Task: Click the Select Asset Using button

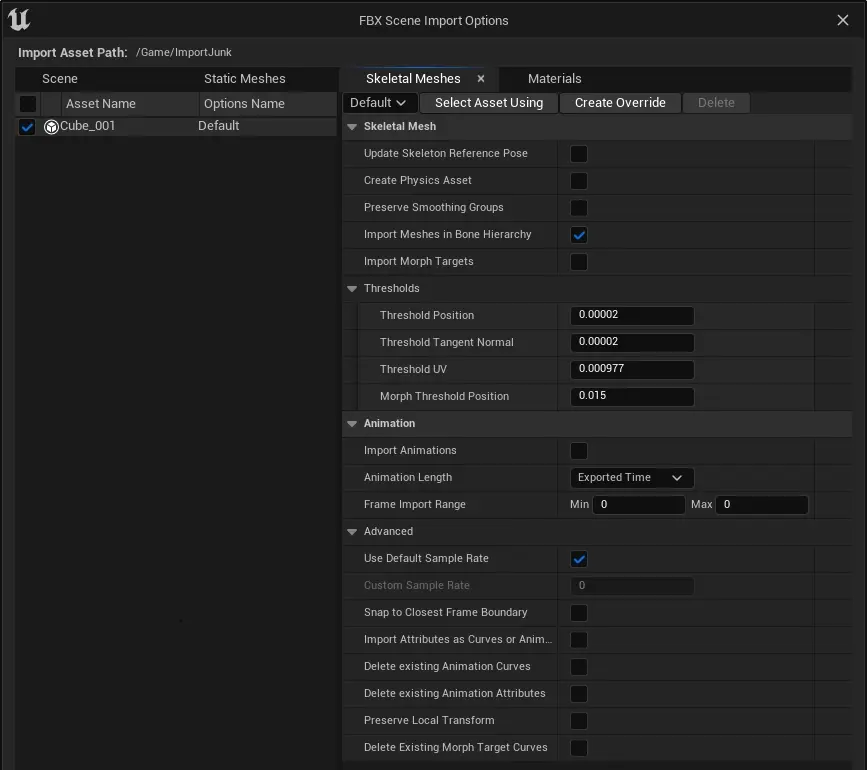Action: 489,103
